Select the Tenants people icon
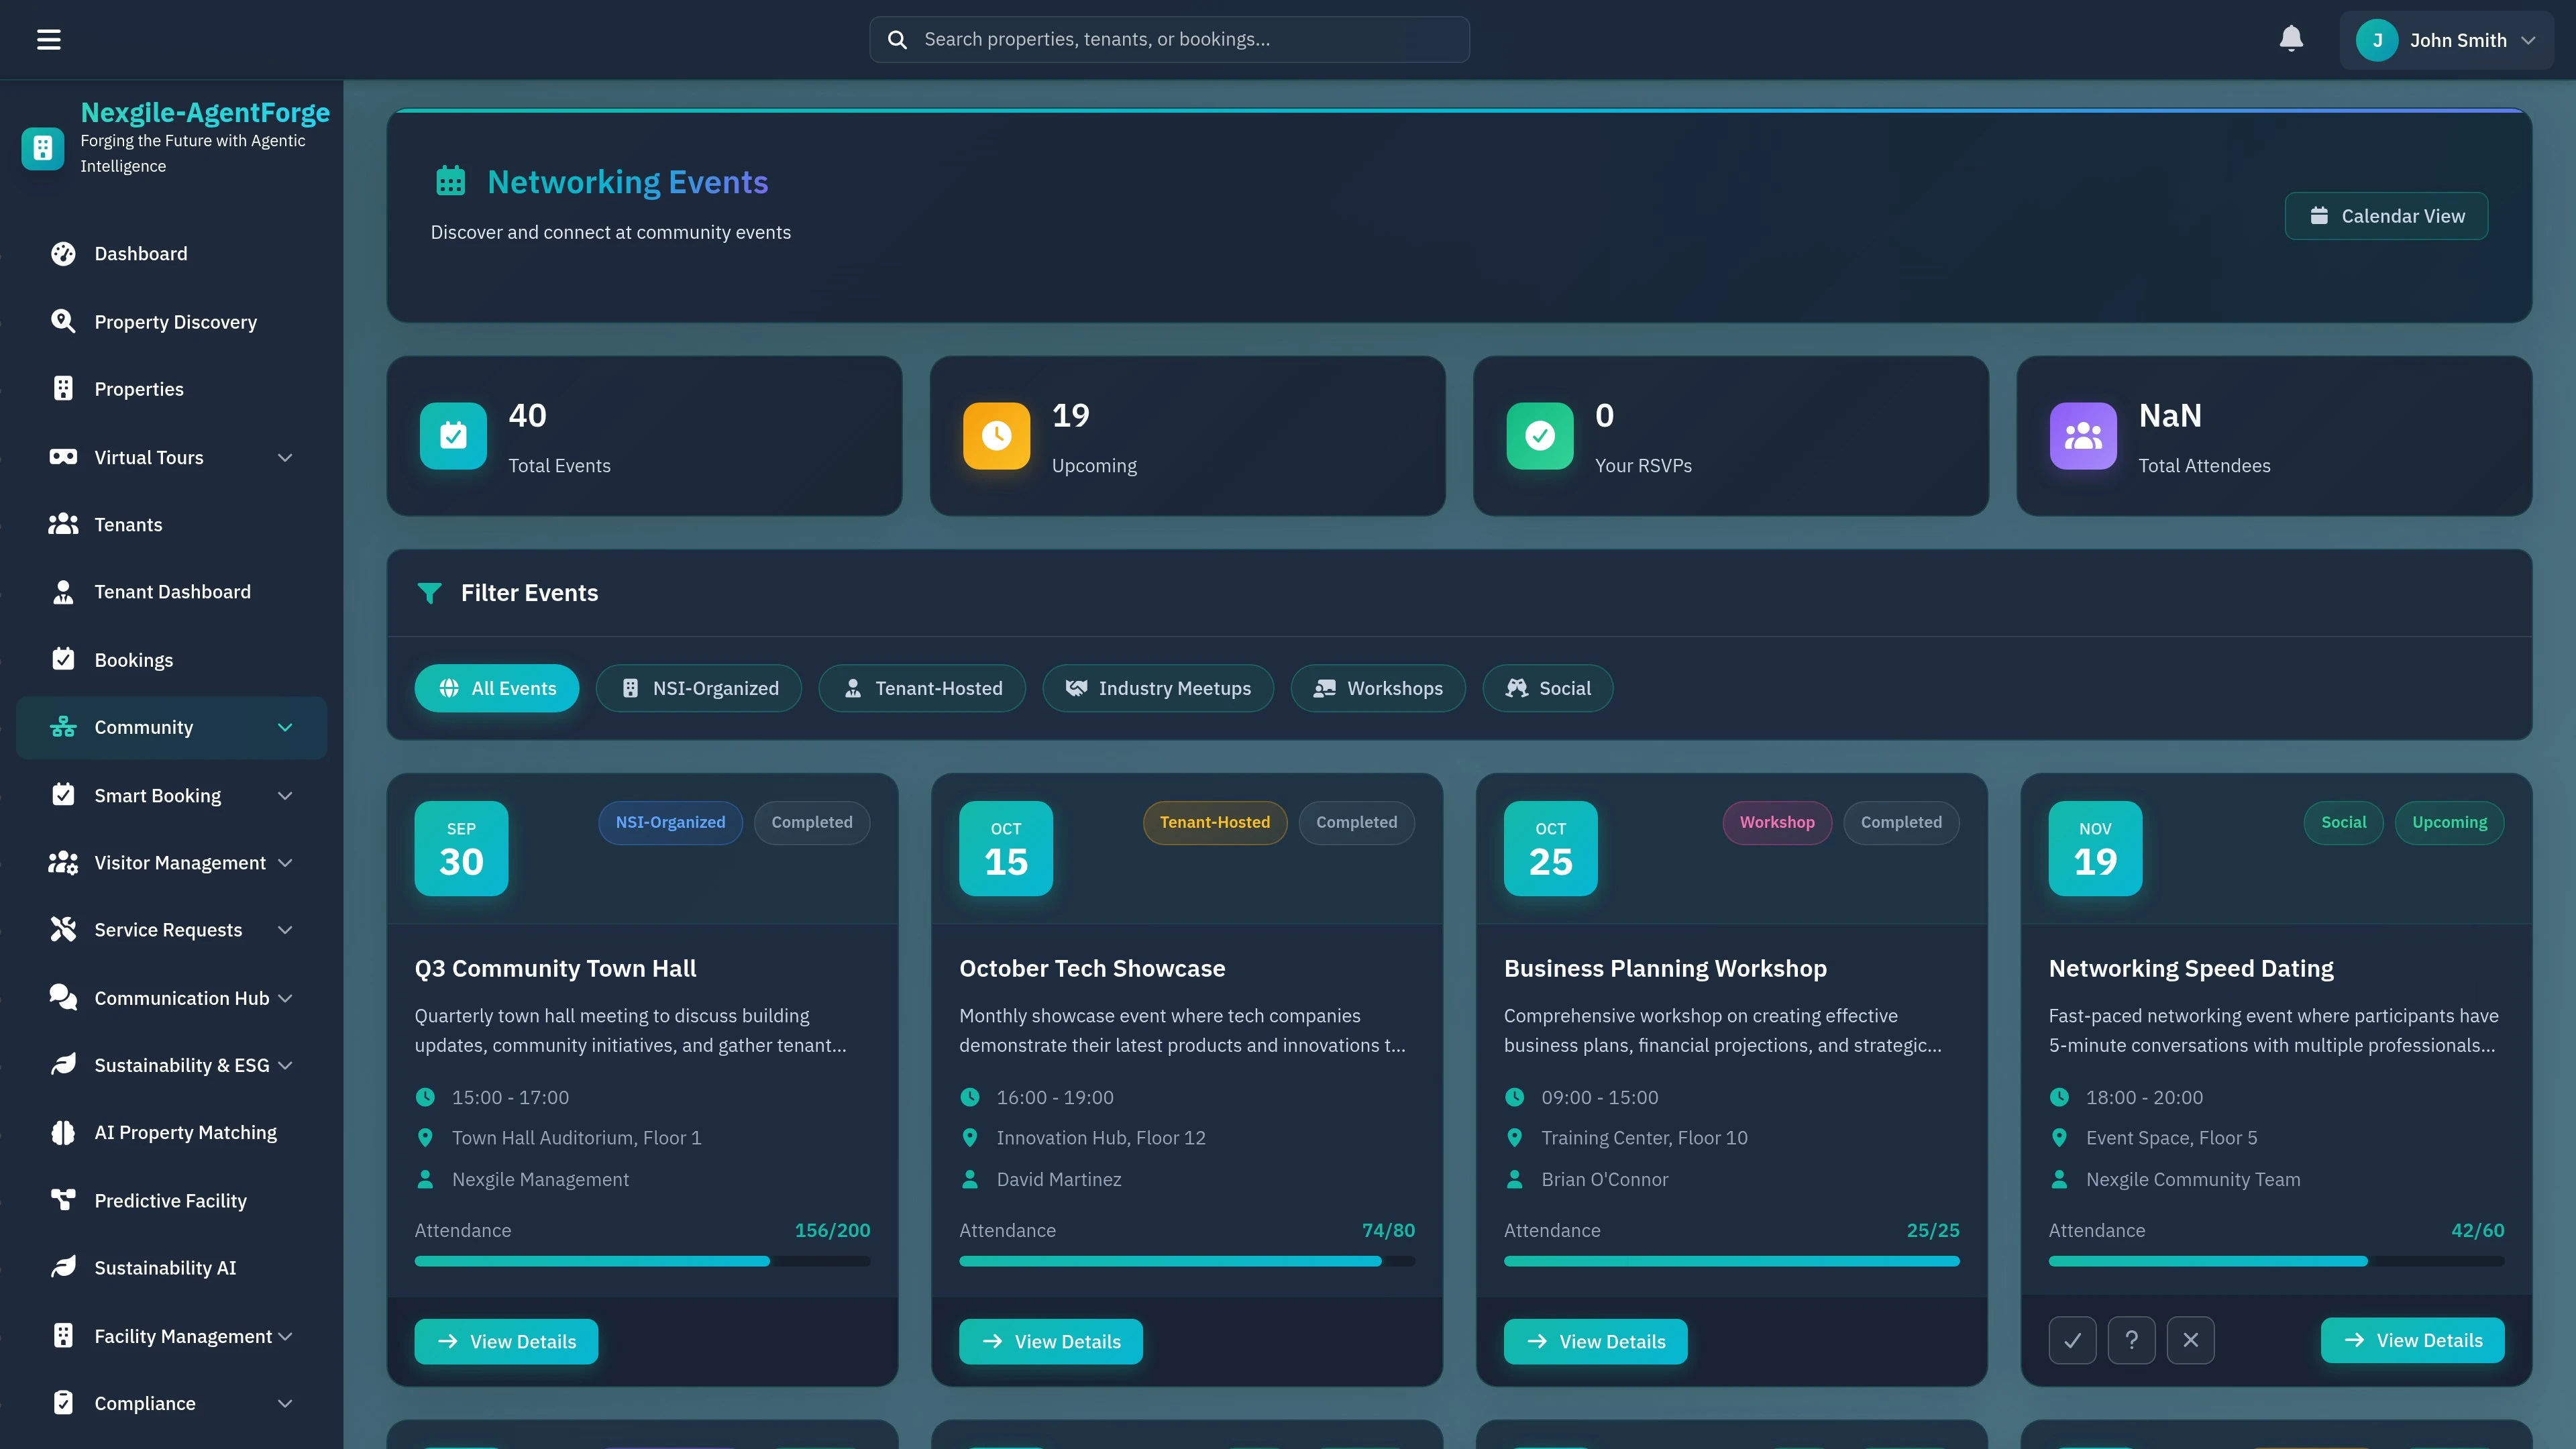 point(63,523)
